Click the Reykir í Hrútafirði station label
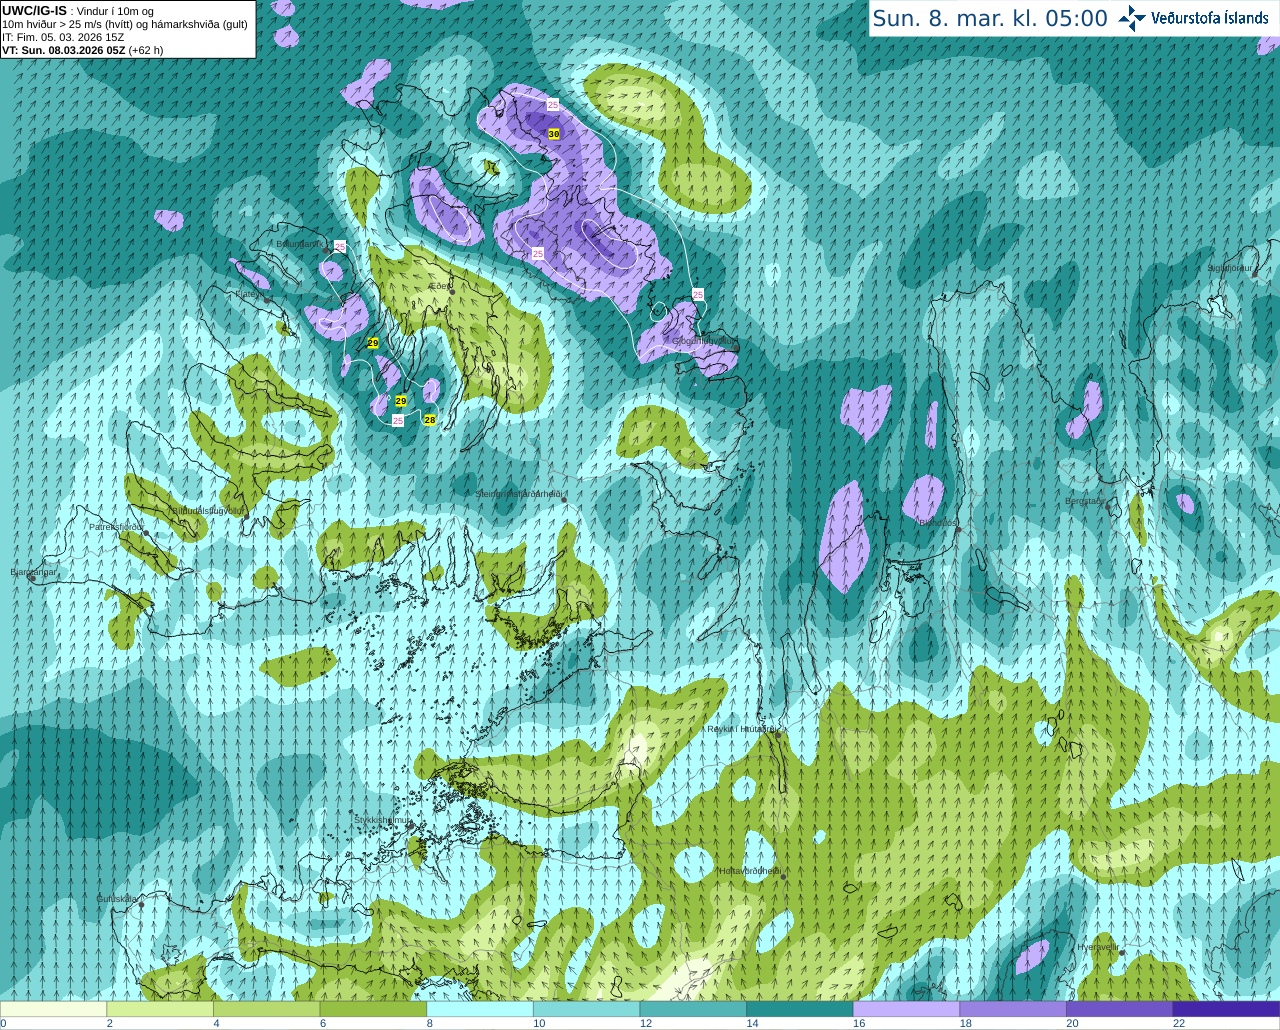The image size is (1280, 1030). 742,729
